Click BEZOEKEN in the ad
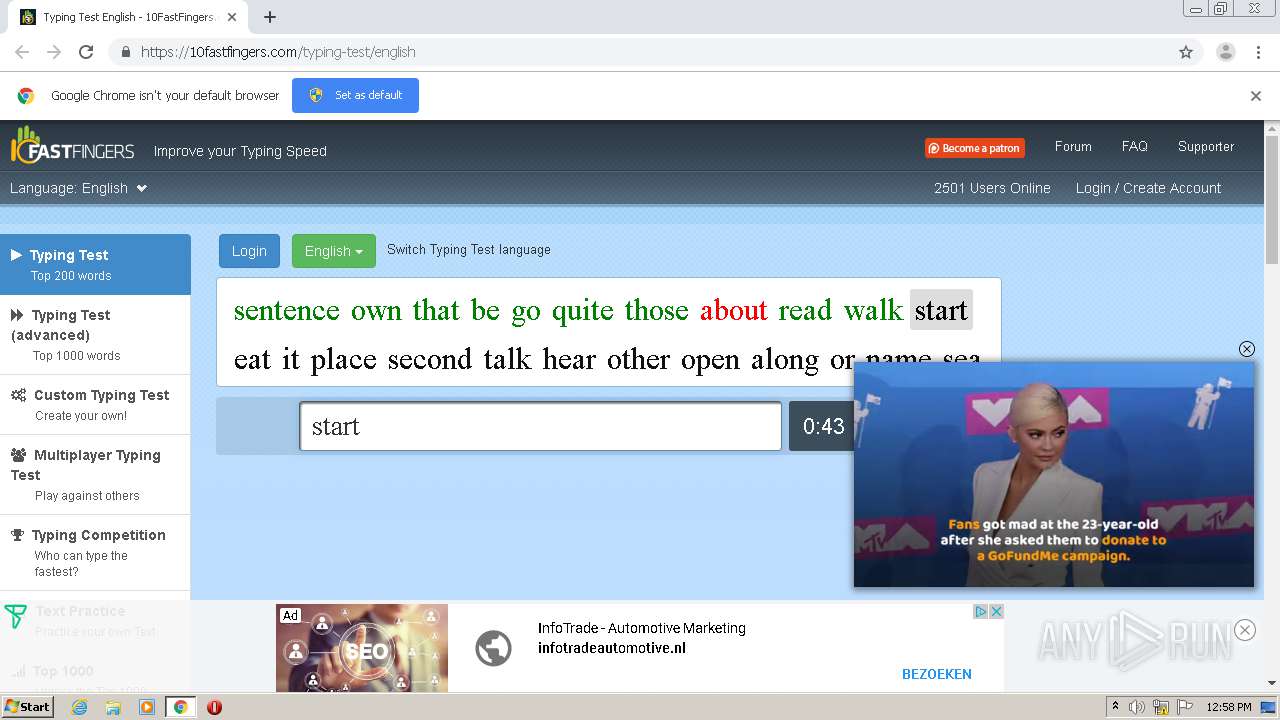The width and height of the screenshot is (1280, 720). point(936,674)
